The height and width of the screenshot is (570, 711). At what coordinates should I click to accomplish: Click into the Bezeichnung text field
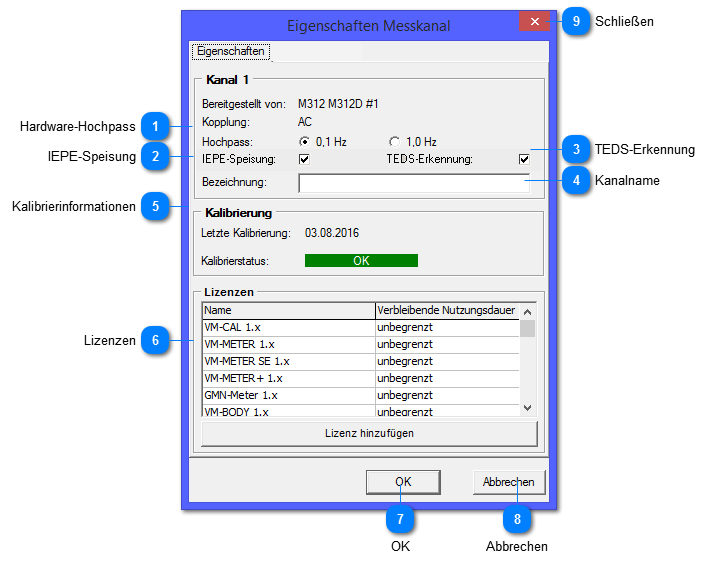(413, 182)
